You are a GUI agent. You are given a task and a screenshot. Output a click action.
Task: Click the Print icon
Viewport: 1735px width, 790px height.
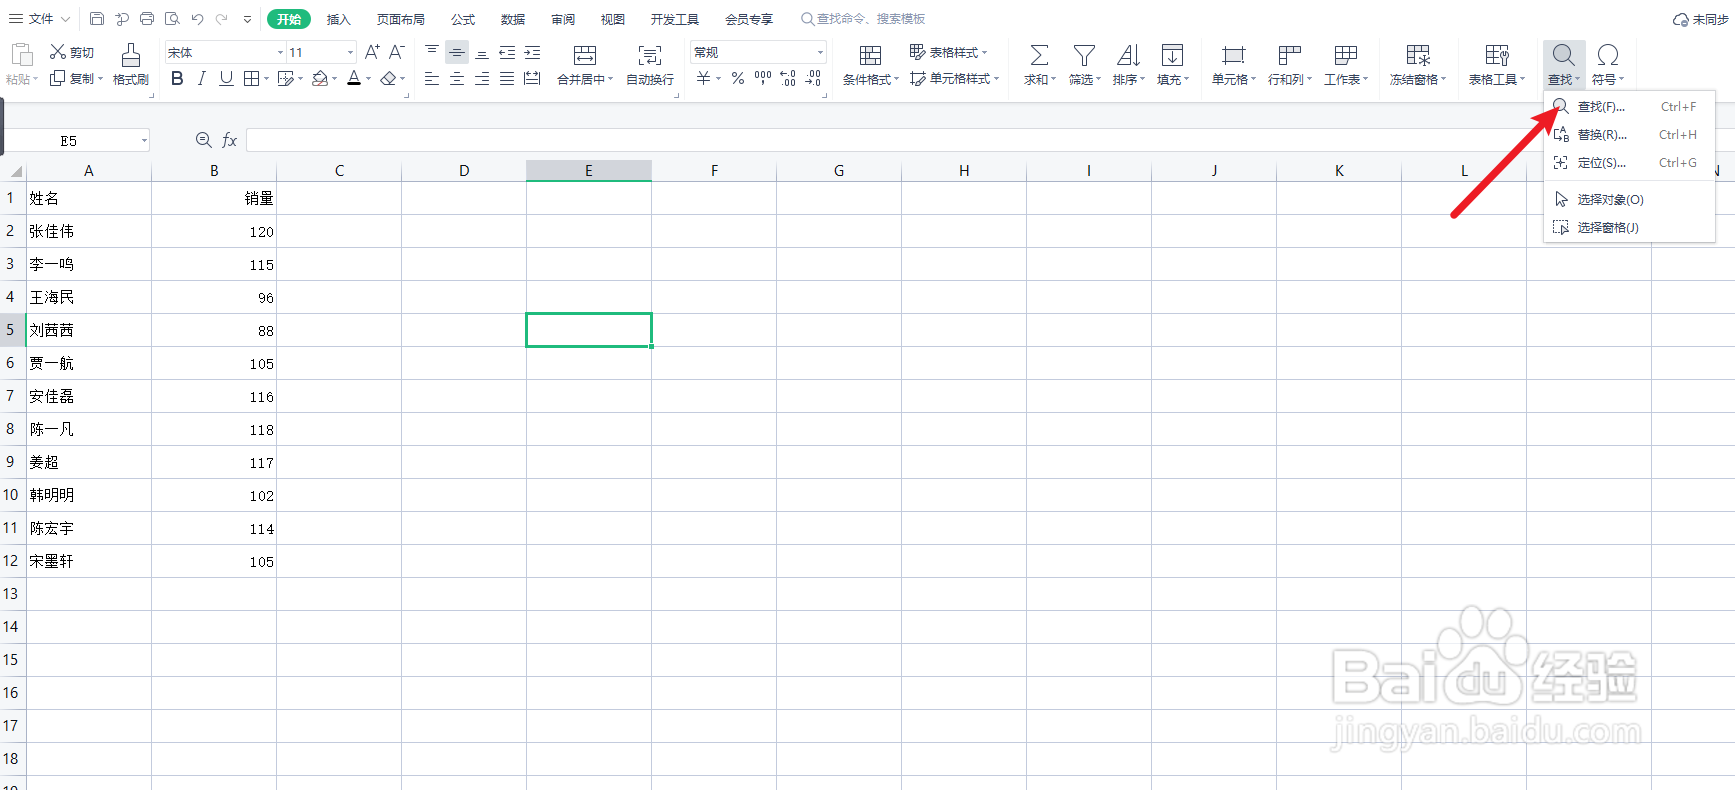click(147, 19)
